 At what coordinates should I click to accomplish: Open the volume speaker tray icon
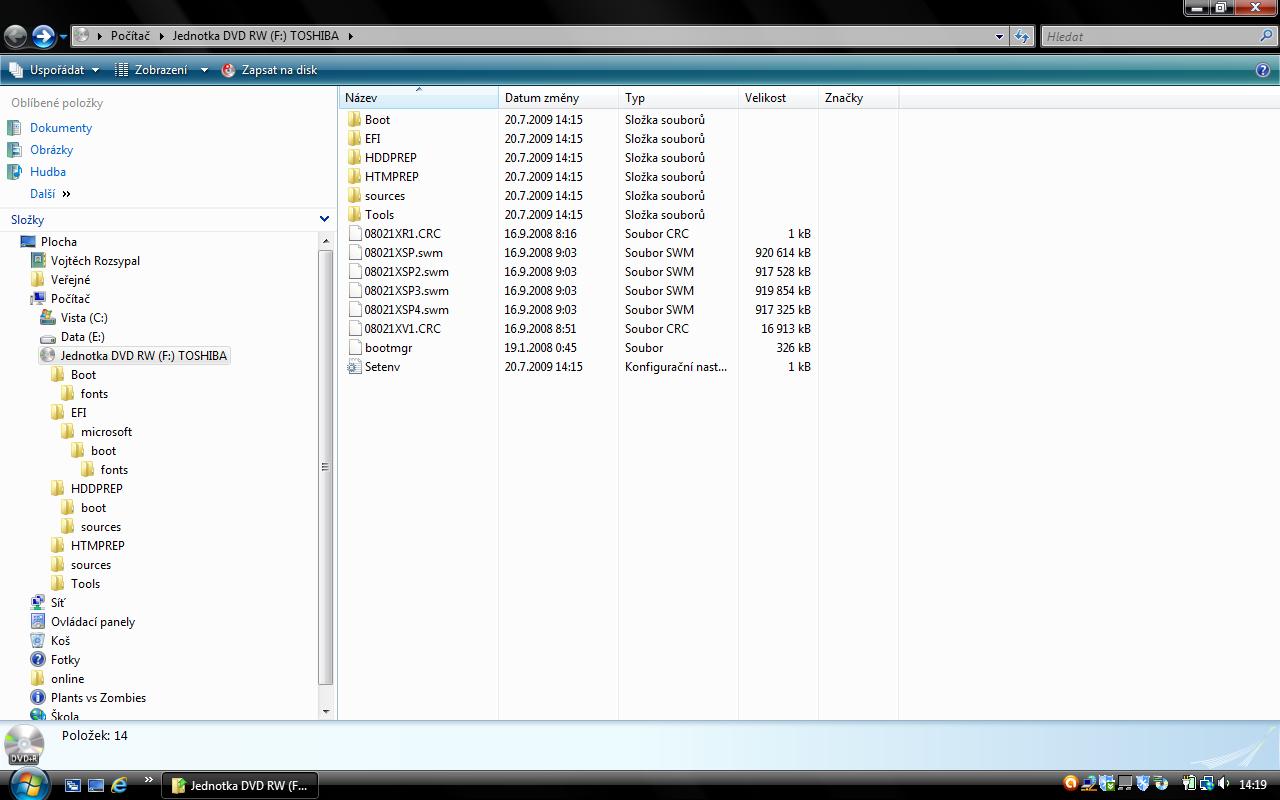pyautogui.click(x=1224, y=784)
